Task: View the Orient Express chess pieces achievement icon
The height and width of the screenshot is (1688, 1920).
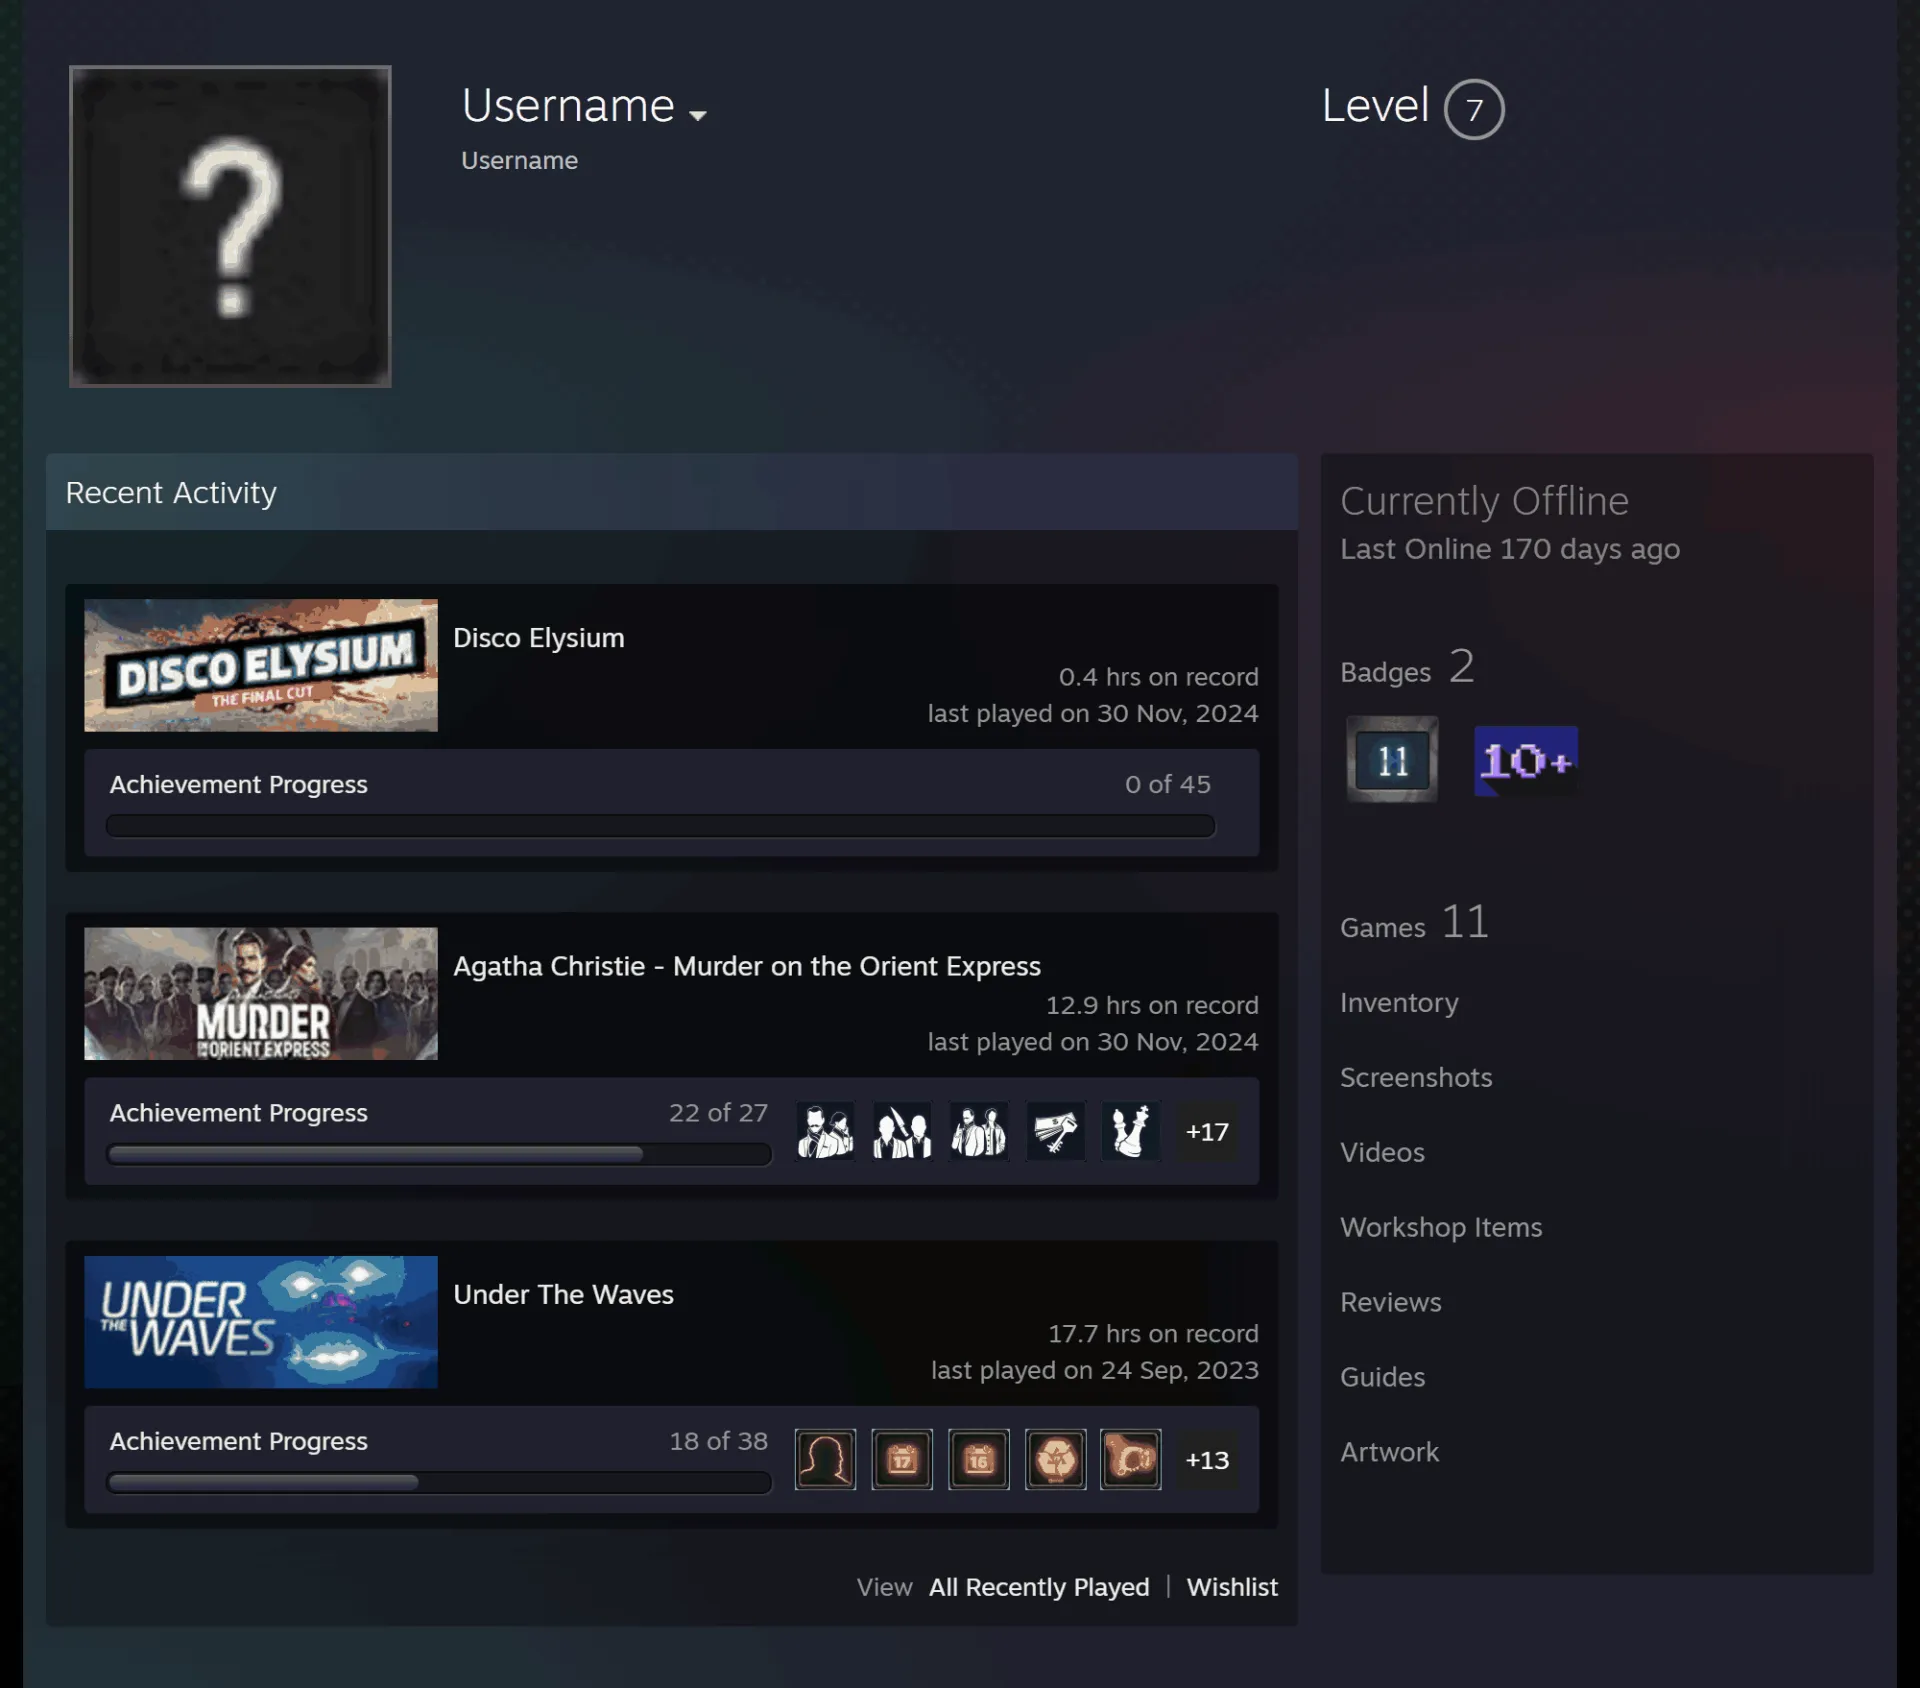Action: (1131, 1131)
